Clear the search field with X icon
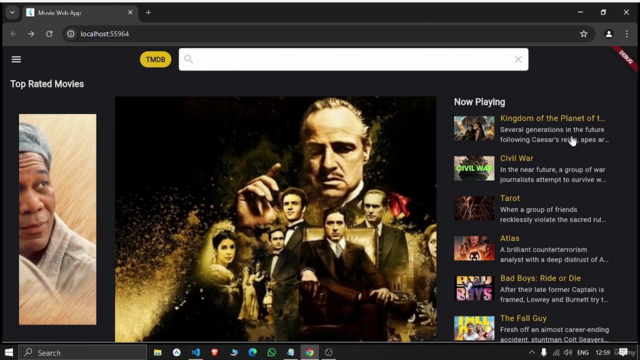 (518, 60)
